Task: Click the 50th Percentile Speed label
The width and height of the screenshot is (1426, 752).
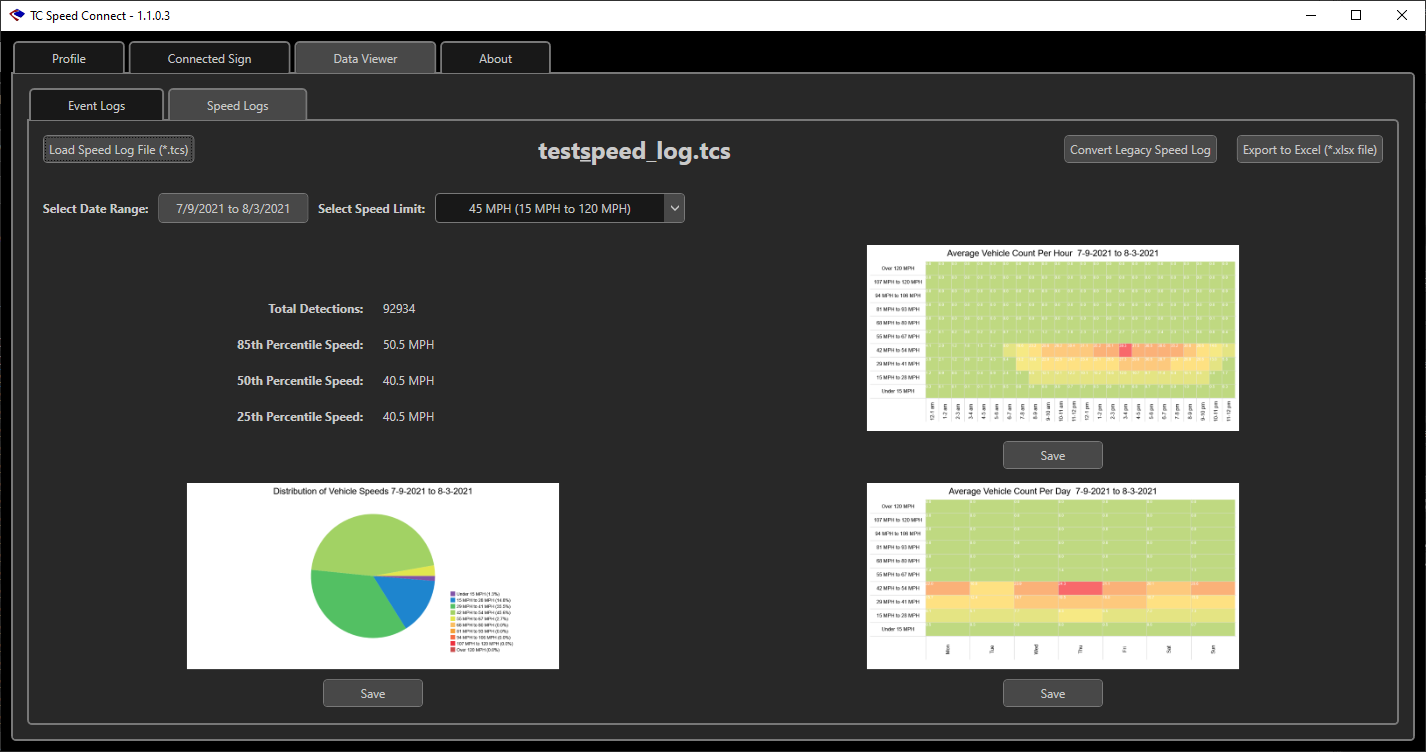Action: pos(300,381)
